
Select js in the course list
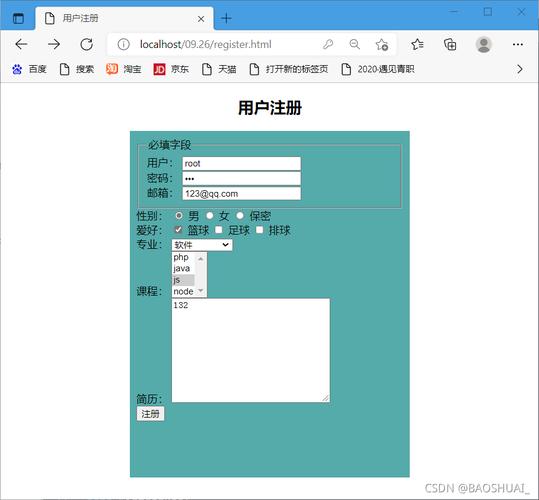[183, 280]
